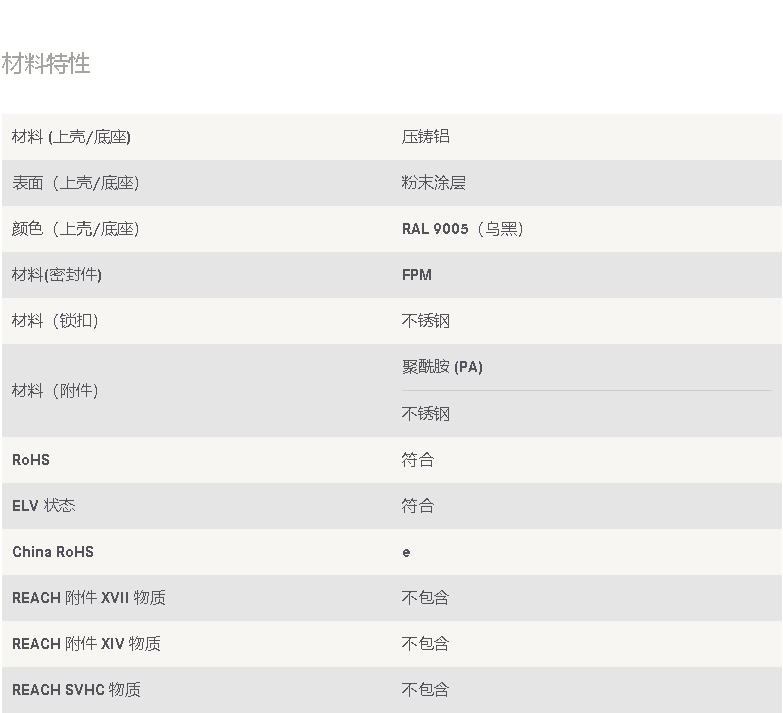Click the China RoHS value e
Image resolution: width=783 pixels, height=713 pixels.
coord(406,552)
